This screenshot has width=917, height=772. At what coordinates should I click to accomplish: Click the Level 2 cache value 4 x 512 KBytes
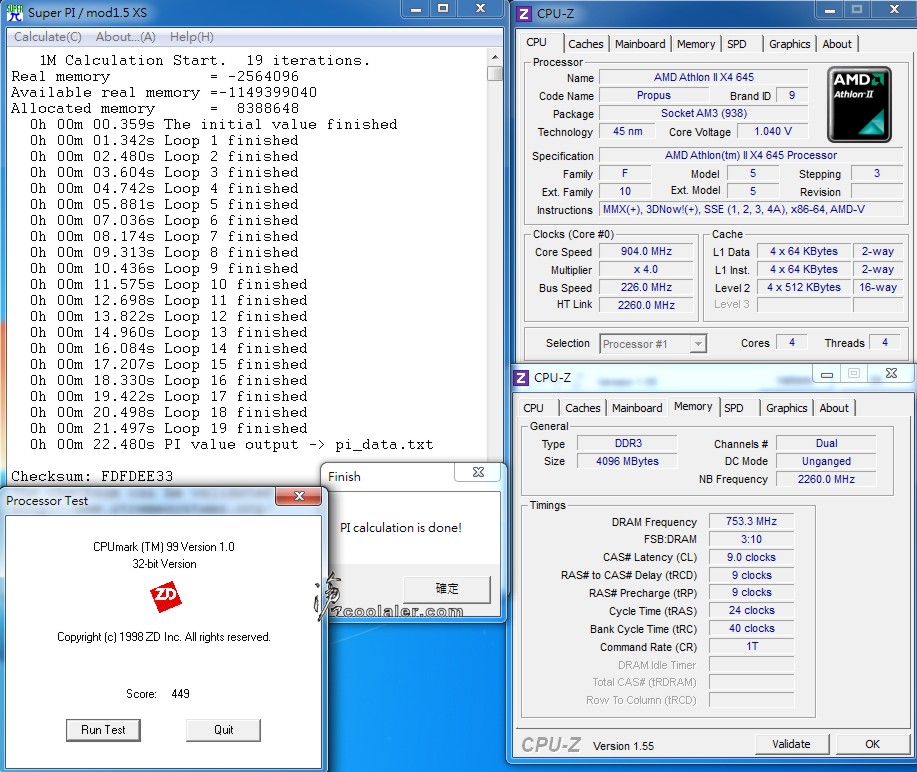point(804,287)
